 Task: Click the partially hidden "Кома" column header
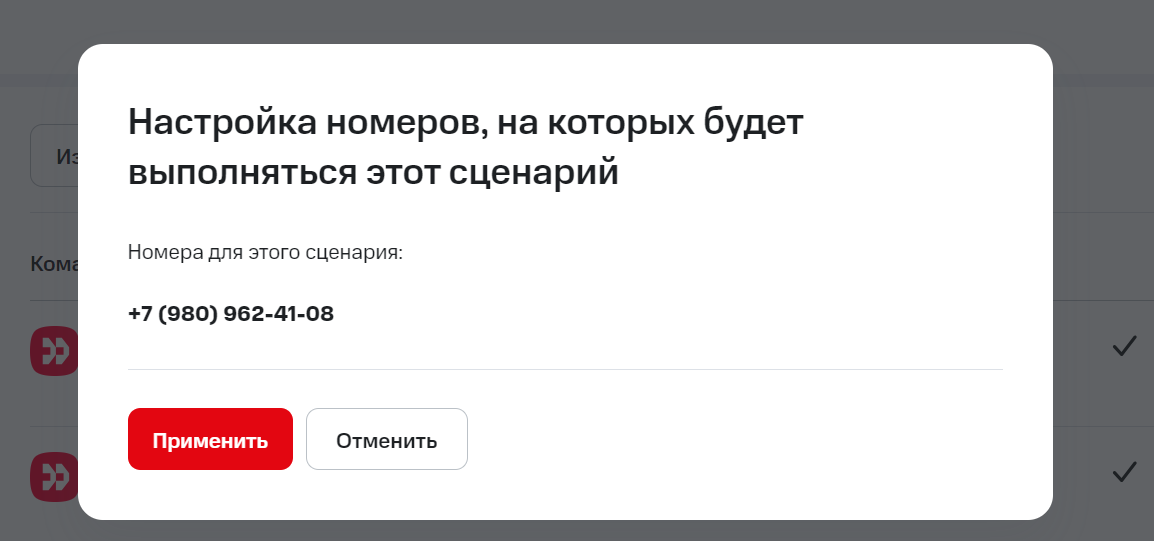pos(53,263)
